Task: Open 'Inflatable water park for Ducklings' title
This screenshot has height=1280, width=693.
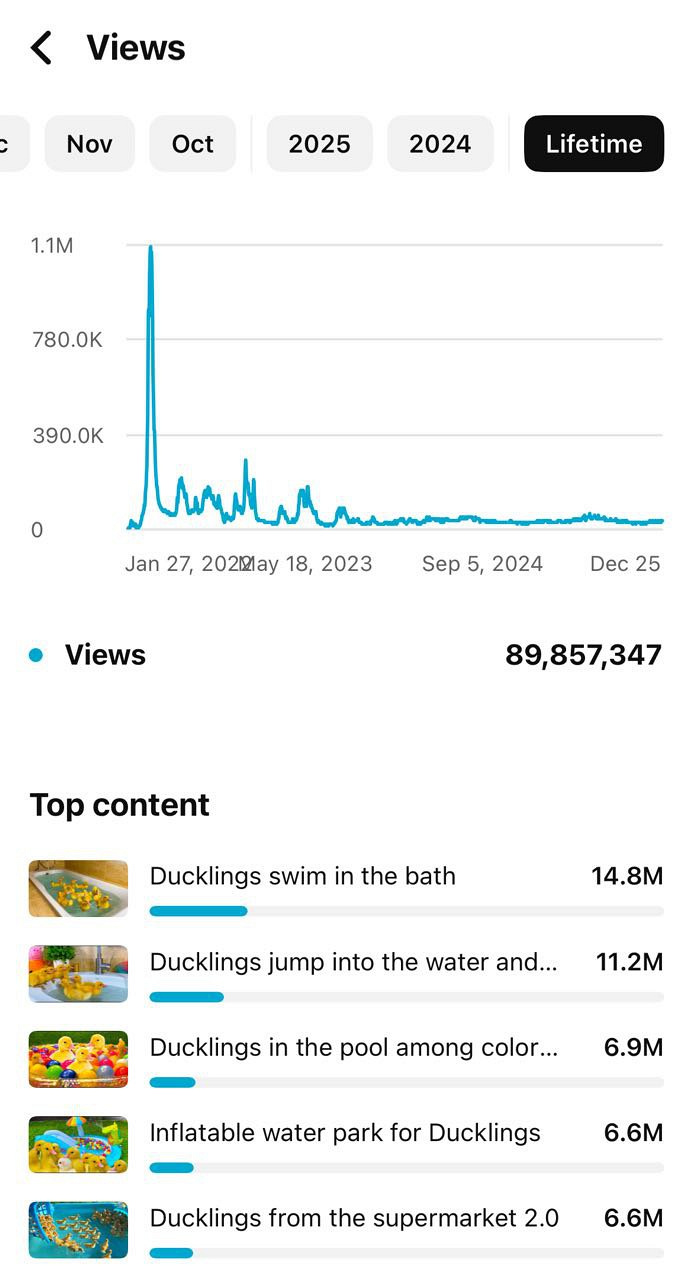Action: [345, 1132]
